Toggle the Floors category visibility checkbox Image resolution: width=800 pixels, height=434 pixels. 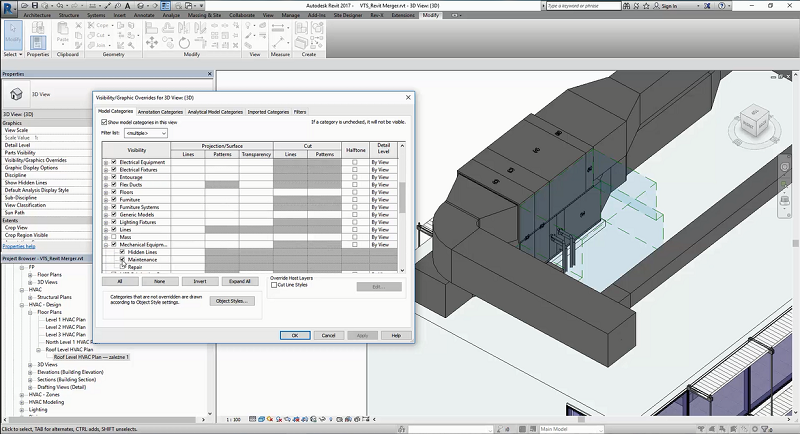coord(114,192)
